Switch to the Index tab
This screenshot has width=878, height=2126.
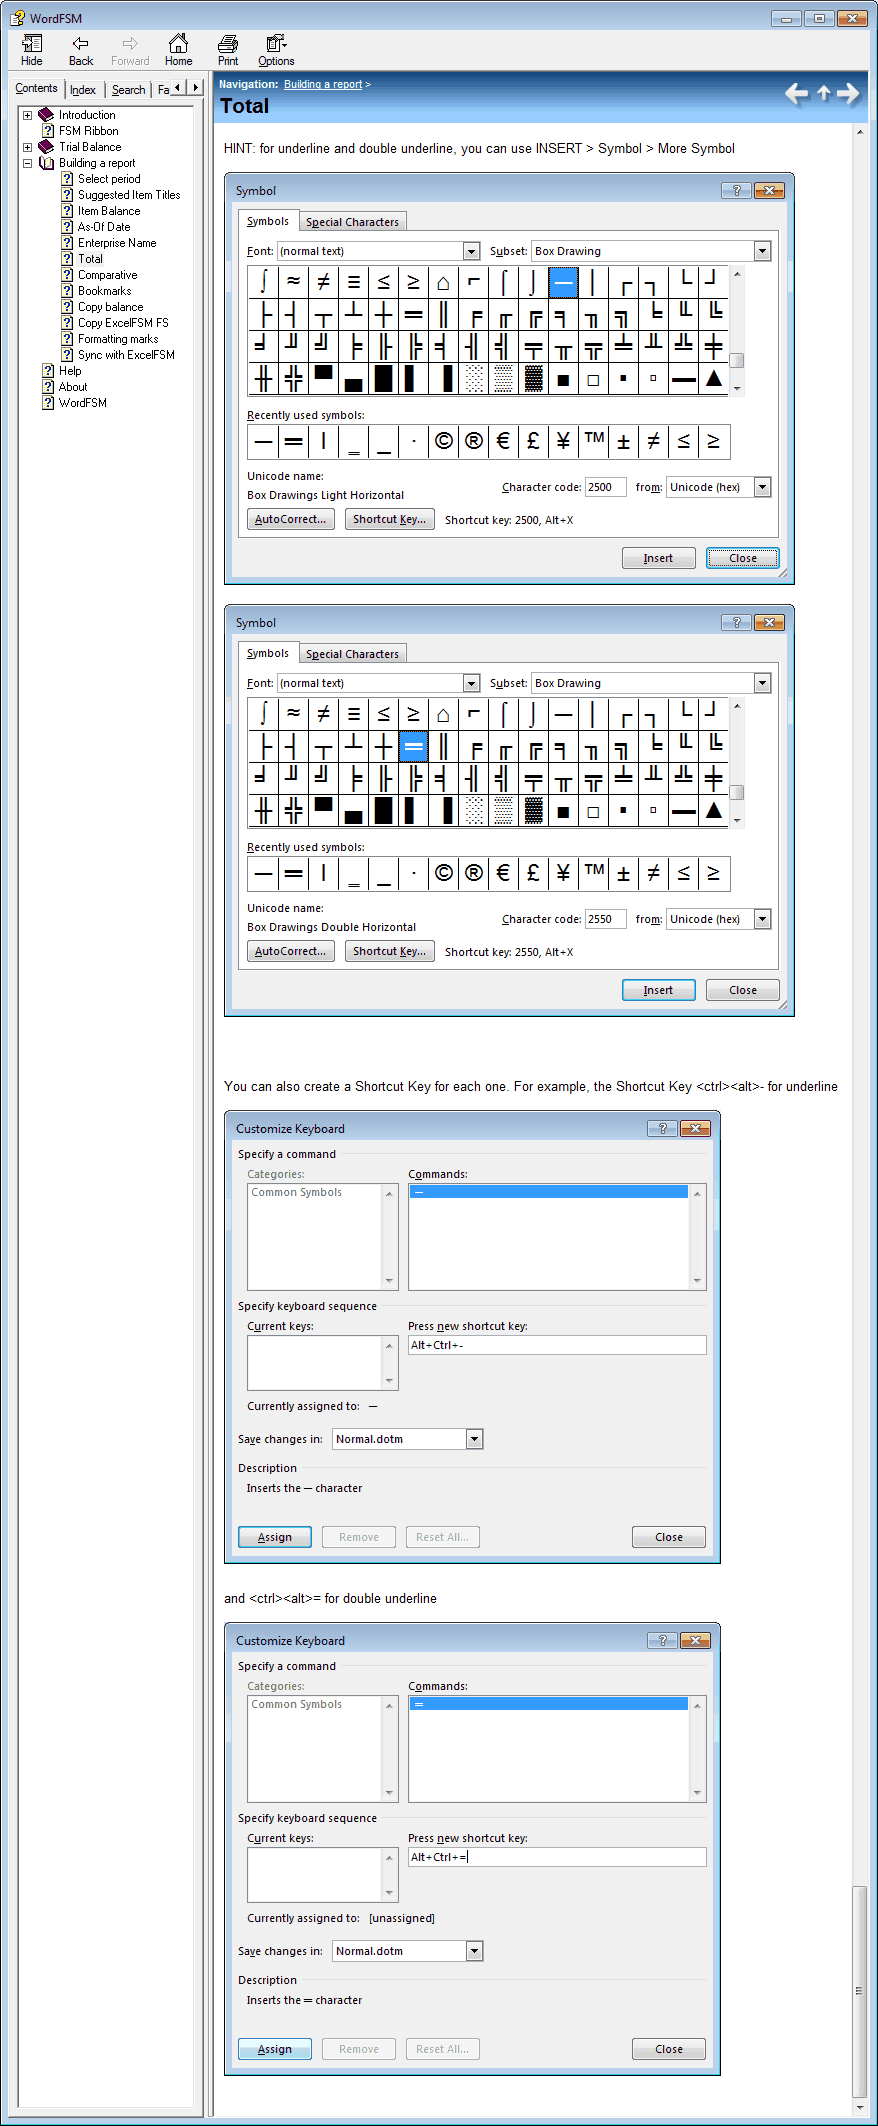[x=83, y=90]
